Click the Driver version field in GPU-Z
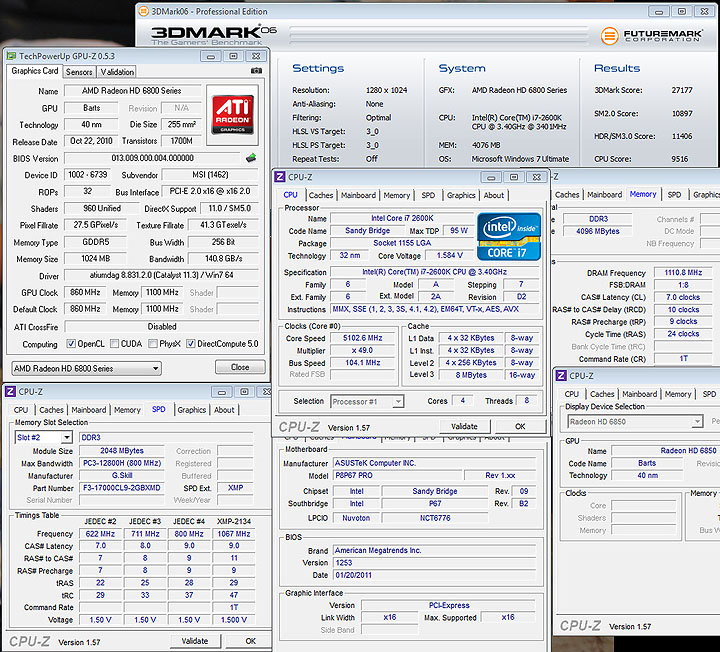This screenshot has width=720, height=652. coord(161,275)
